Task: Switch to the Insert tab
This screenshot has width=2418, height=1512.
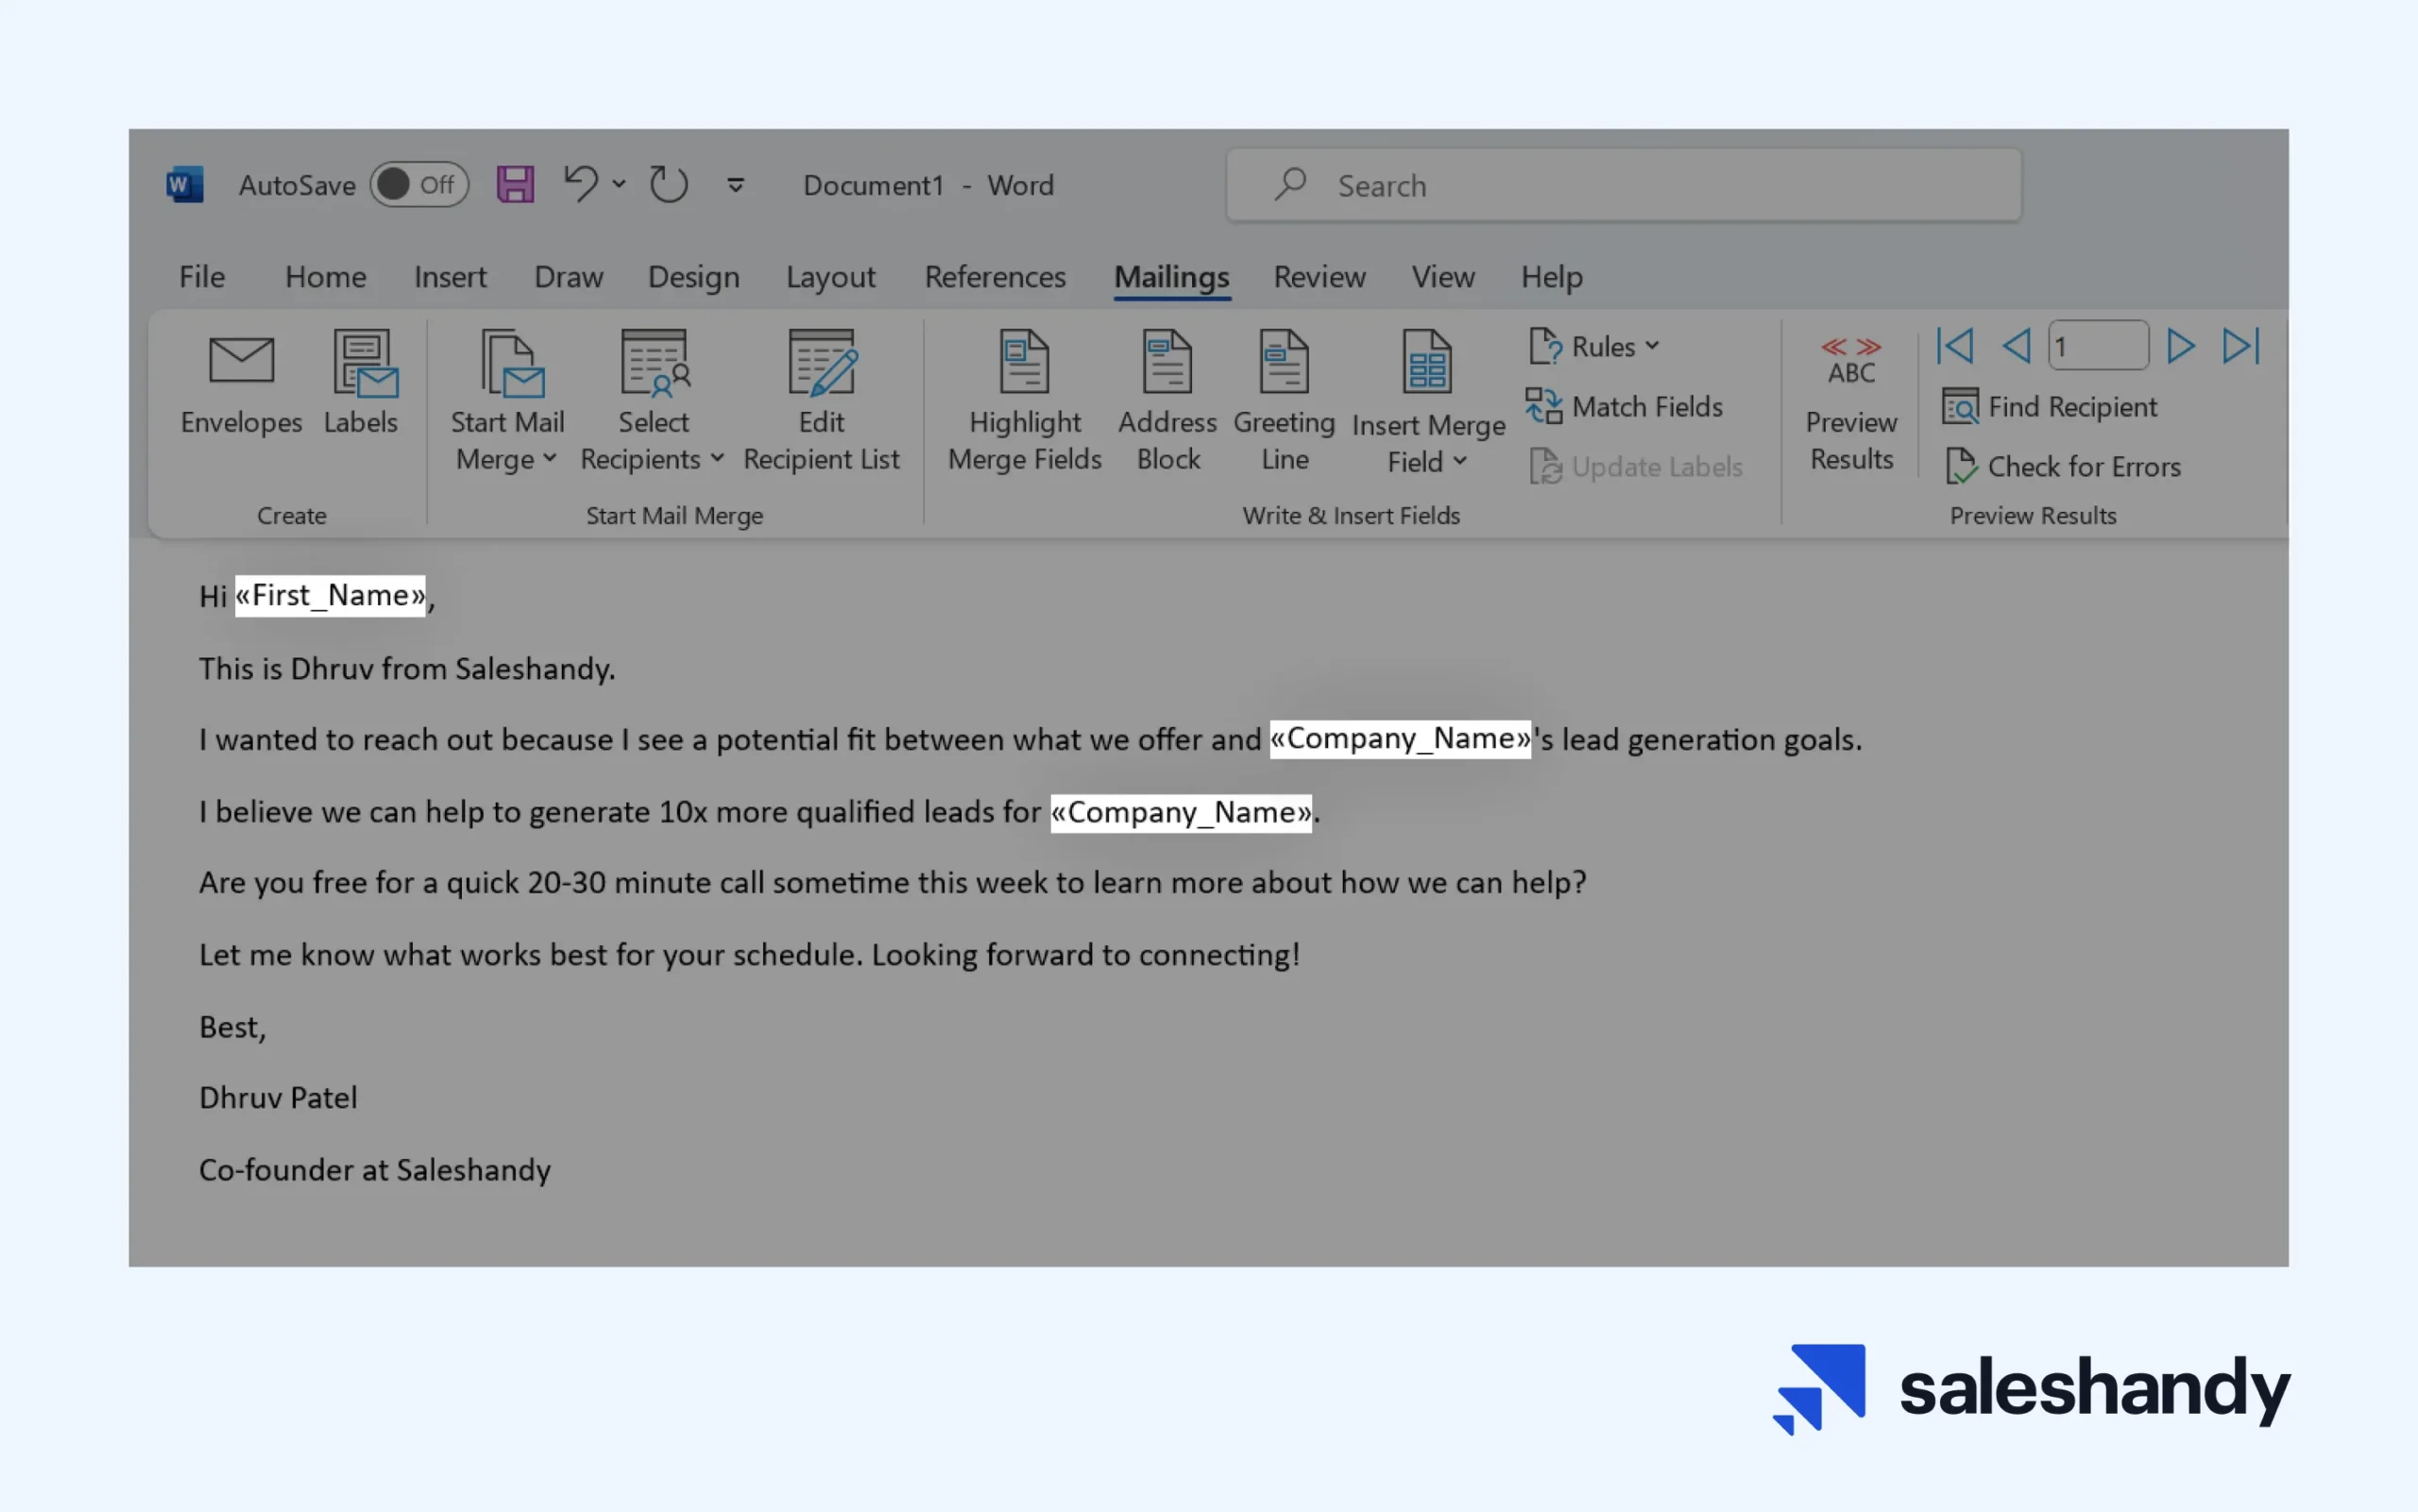Action: [x=450, y=277]
